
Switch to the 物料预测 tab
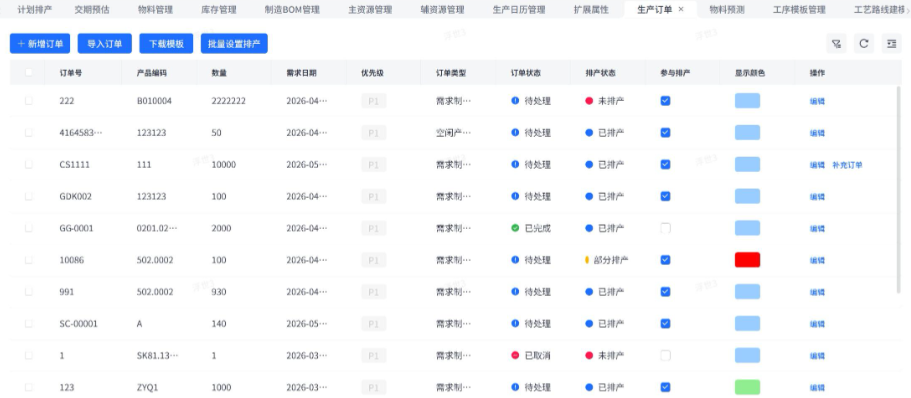[x=727, y=9]
